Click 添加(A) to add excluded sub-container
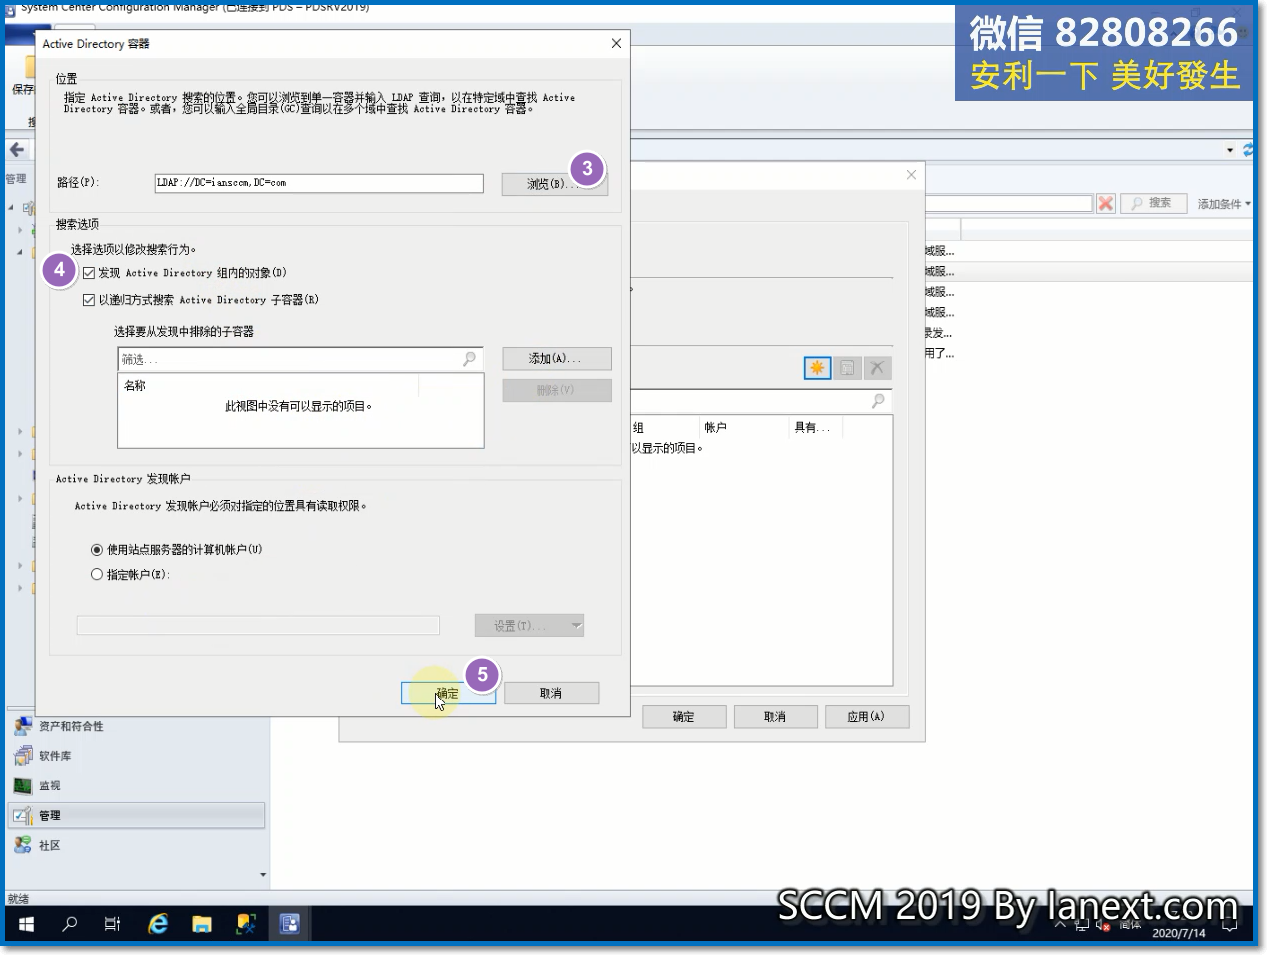The width and height of the screenshot is (1267, 955). 556,359
